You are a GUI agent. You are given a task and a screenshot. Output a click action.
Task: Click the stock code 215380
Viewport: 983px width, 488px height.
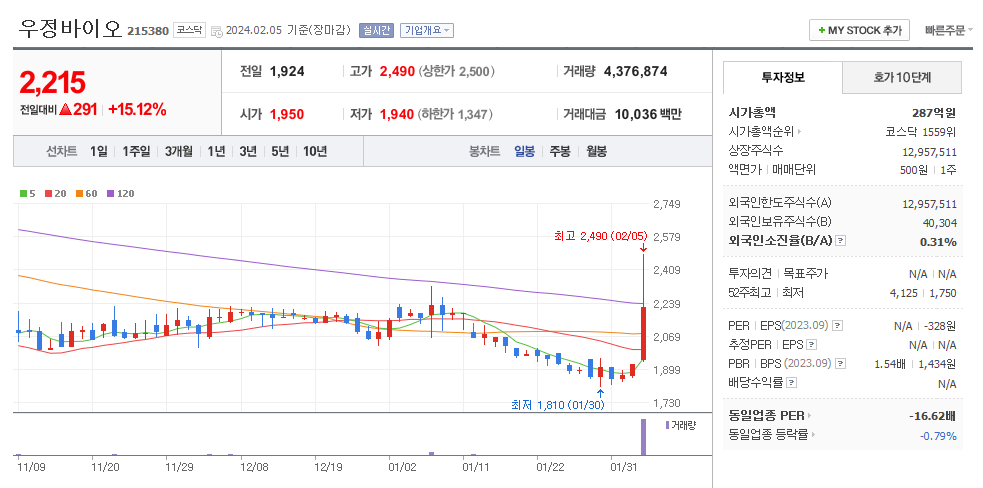[x=148, y=30]
